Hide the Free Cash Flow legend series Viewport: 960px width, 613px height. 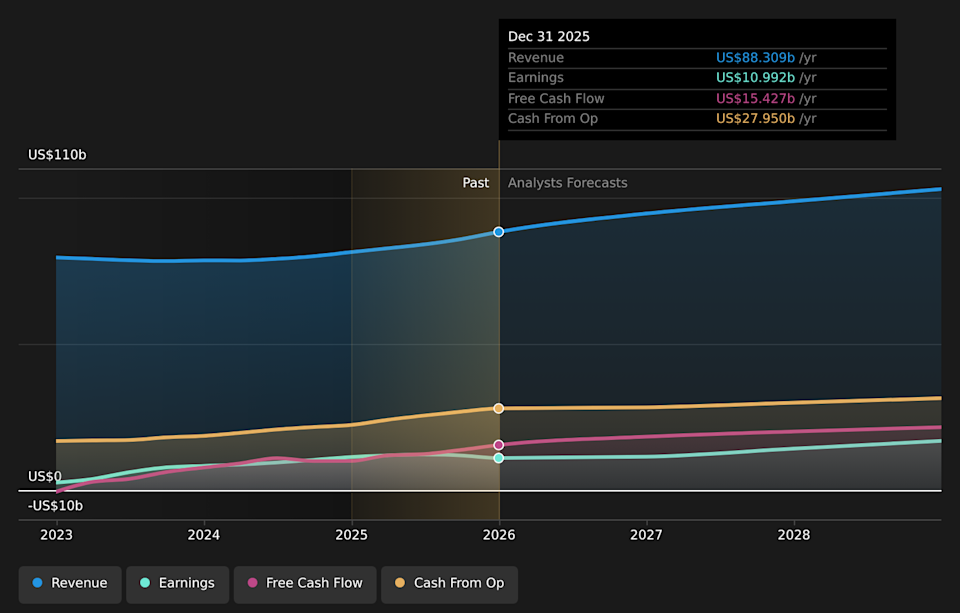tap(305, 583)
